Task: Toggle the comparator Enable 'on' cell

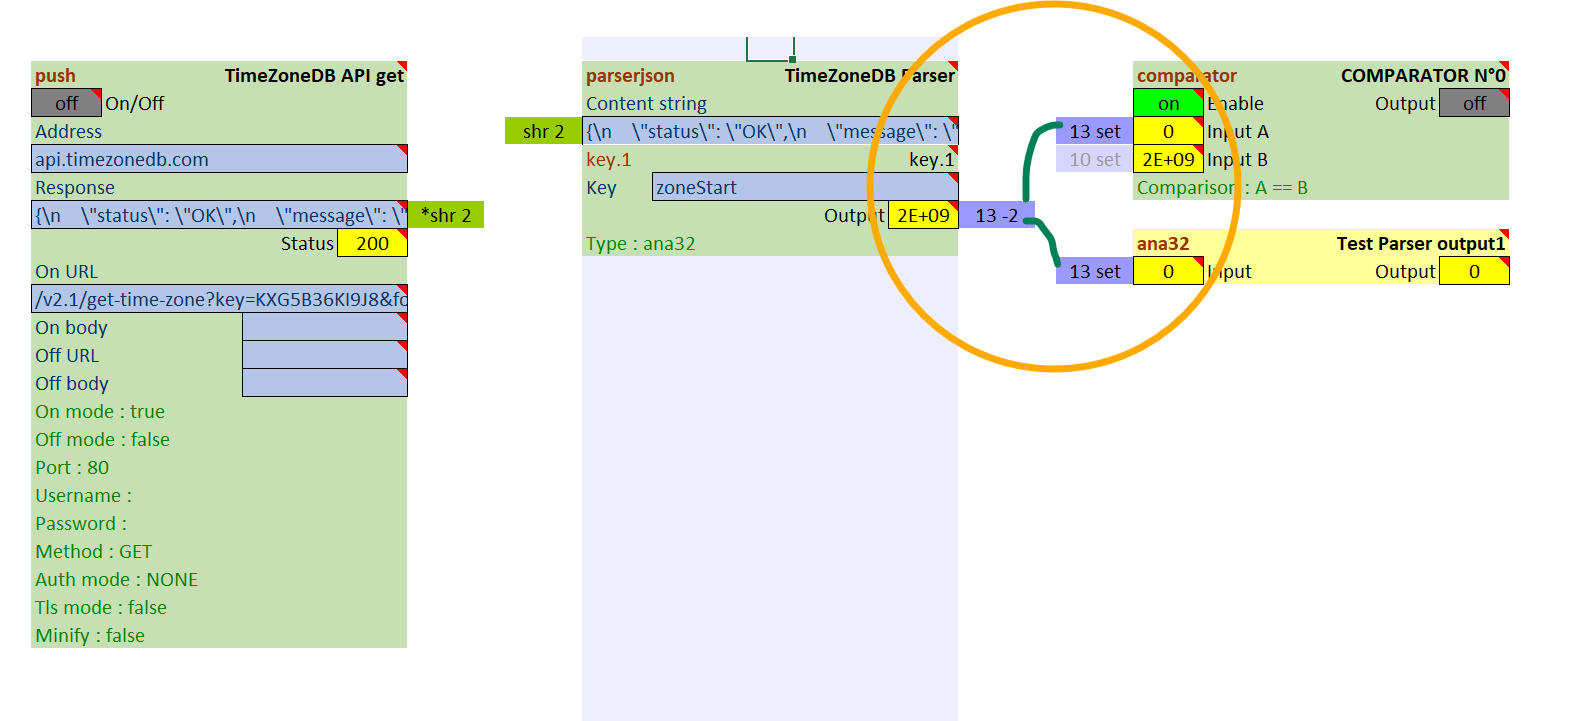Action: 1167,103
